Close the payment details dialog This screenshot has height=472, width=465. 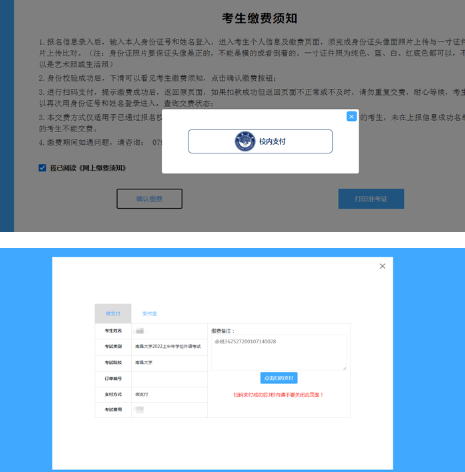[x=382, y=266]
